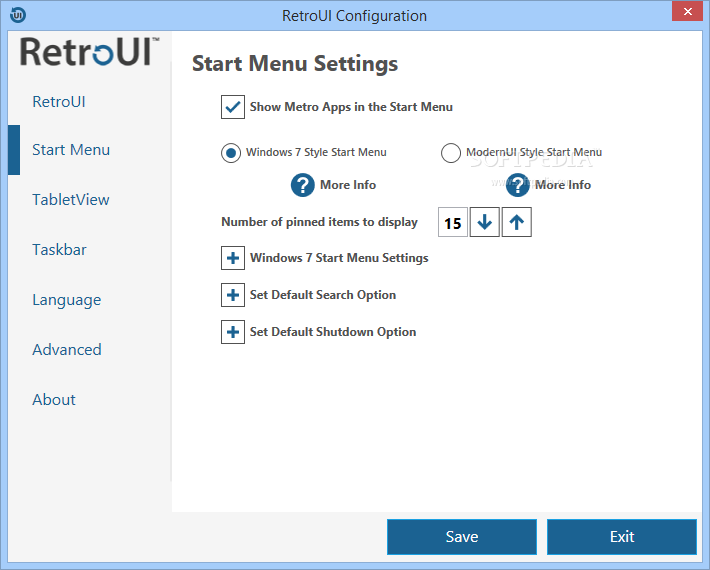The width and height of the screenshot is (710, 570).
Task: Open the Language section
Action: coord(67,300)
